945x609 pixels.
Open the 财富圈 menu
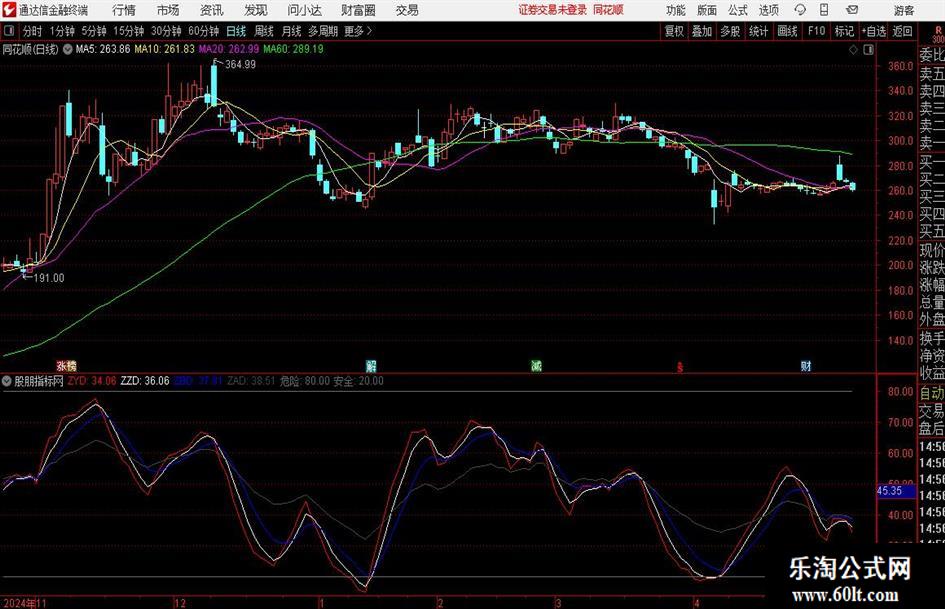pos(358,10)
